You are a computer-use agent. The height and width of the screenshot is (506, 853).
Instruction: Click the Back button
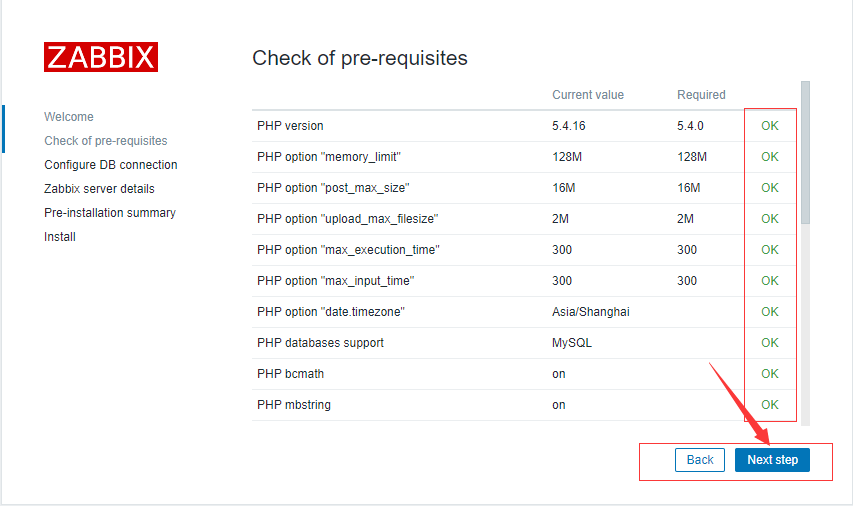click(700, 460)
